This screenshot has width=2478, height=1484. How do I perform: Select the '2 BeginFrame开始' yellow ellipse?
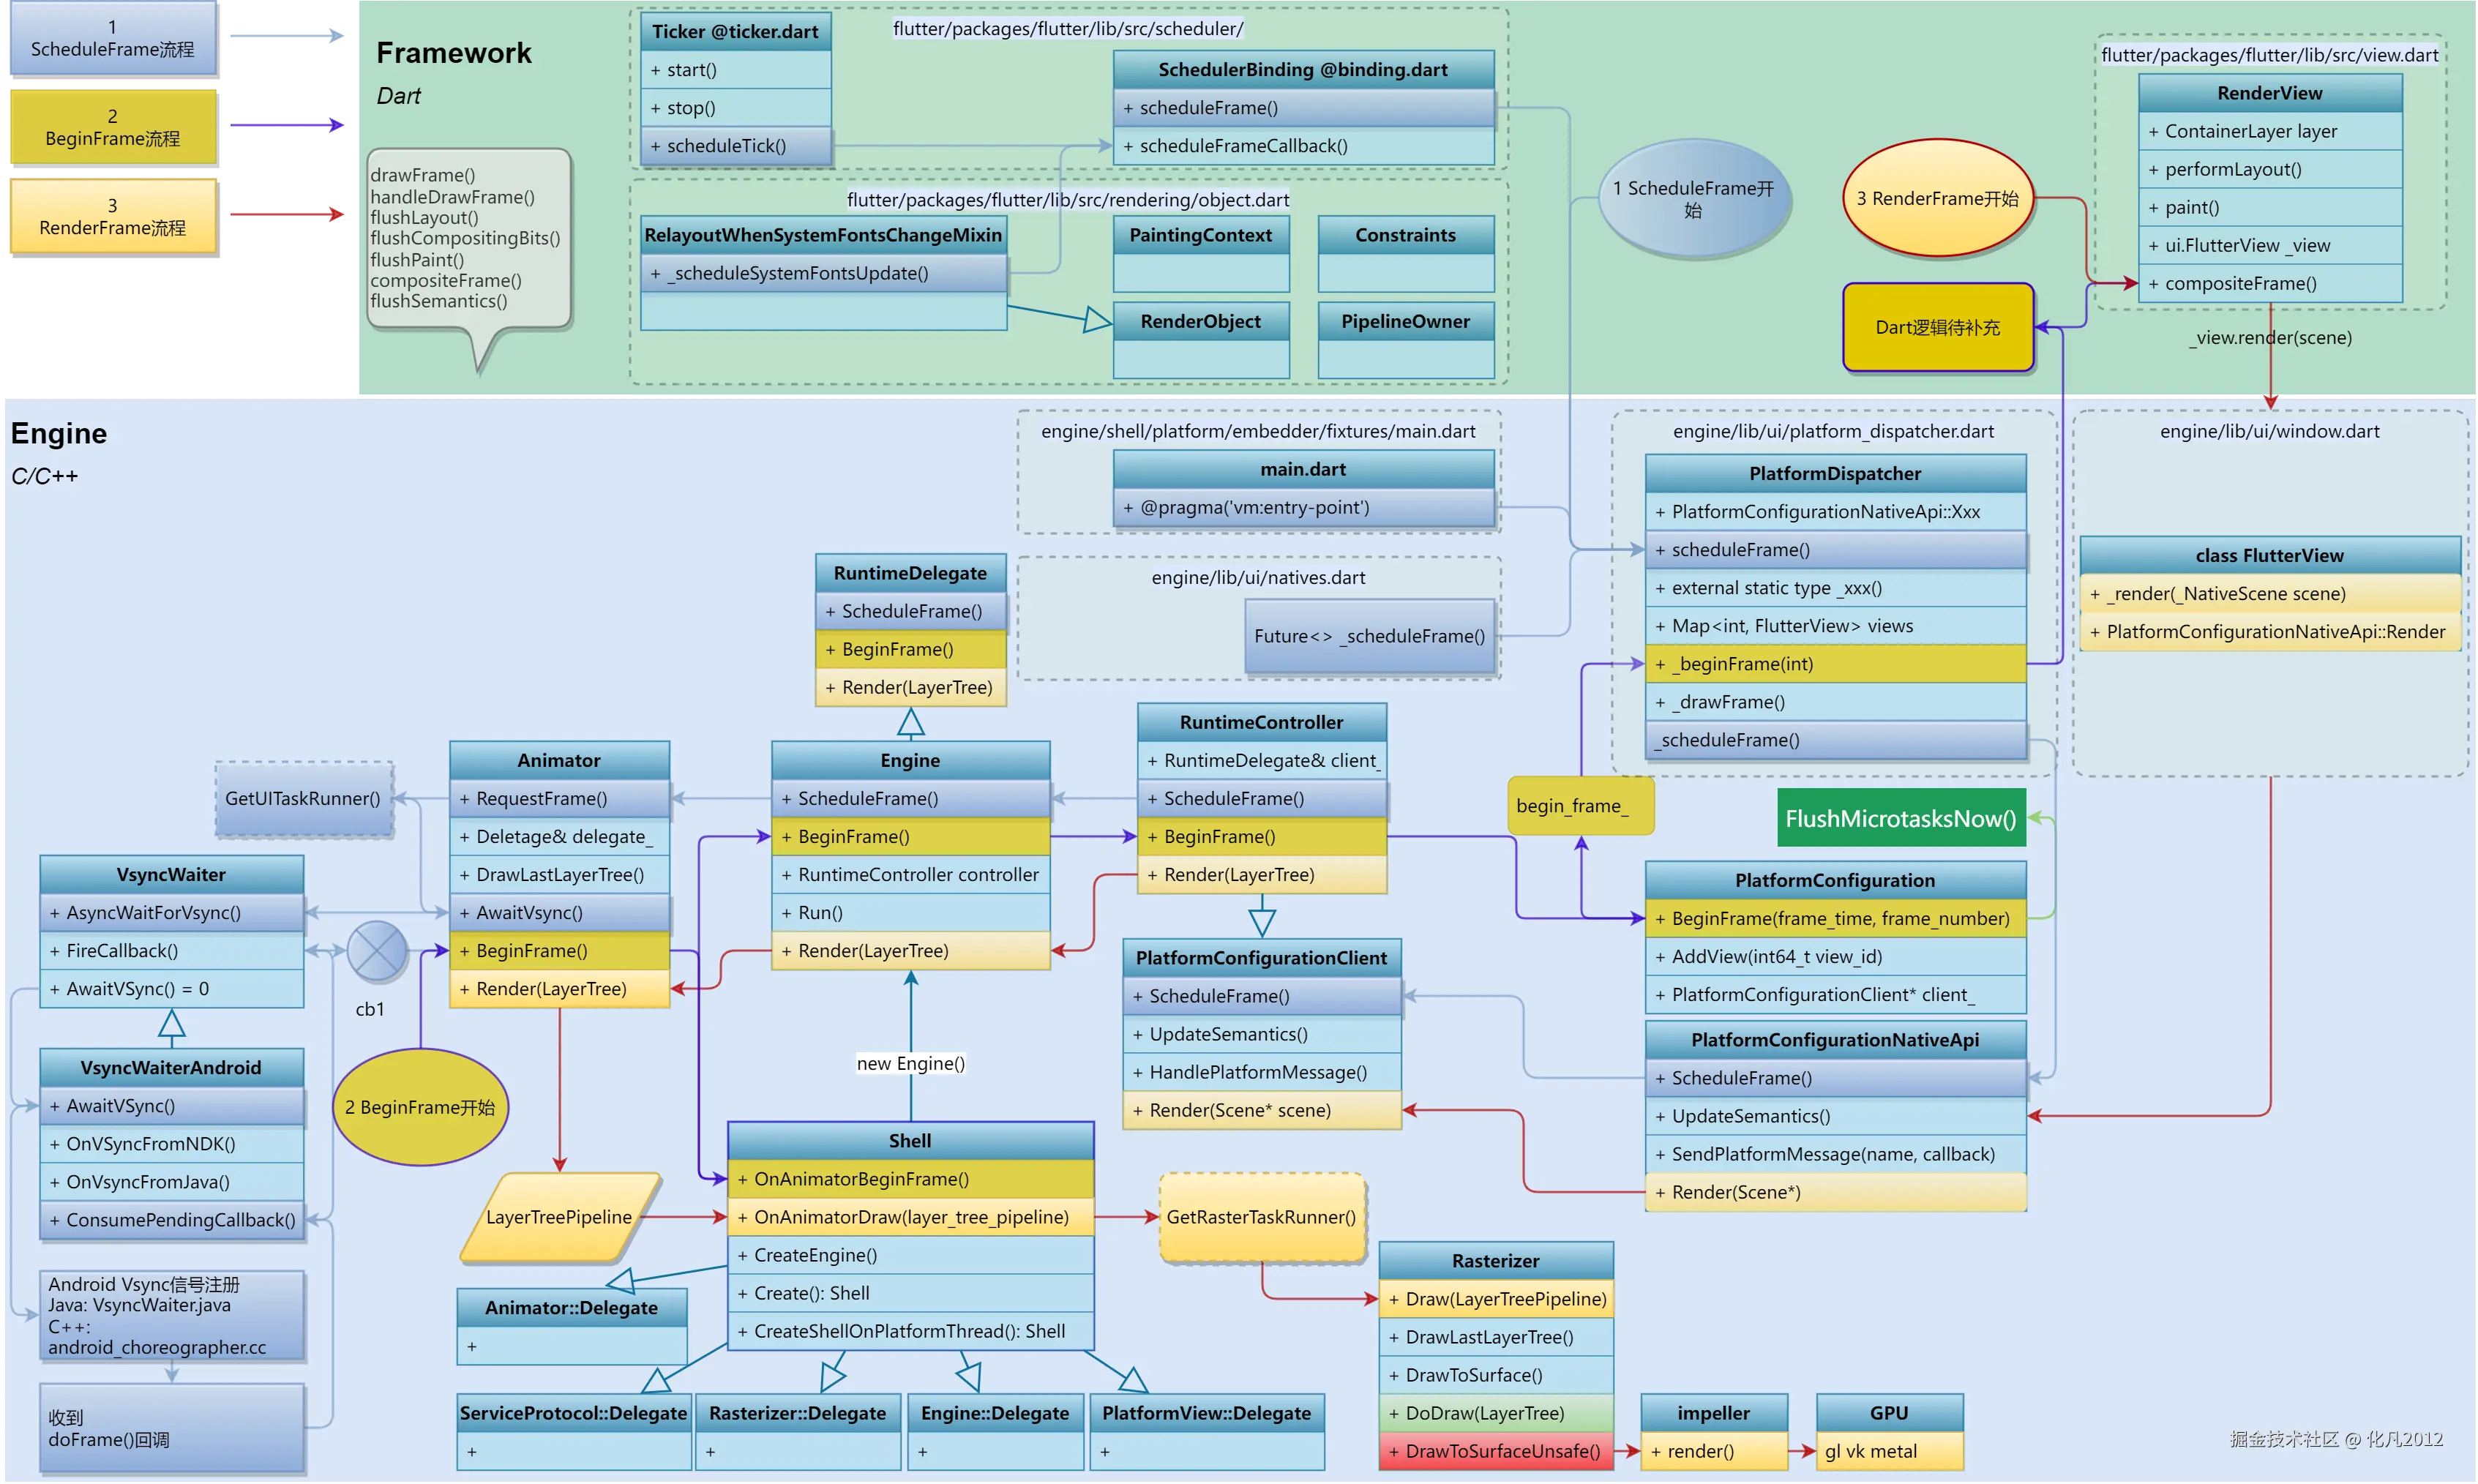[420, 1107]
